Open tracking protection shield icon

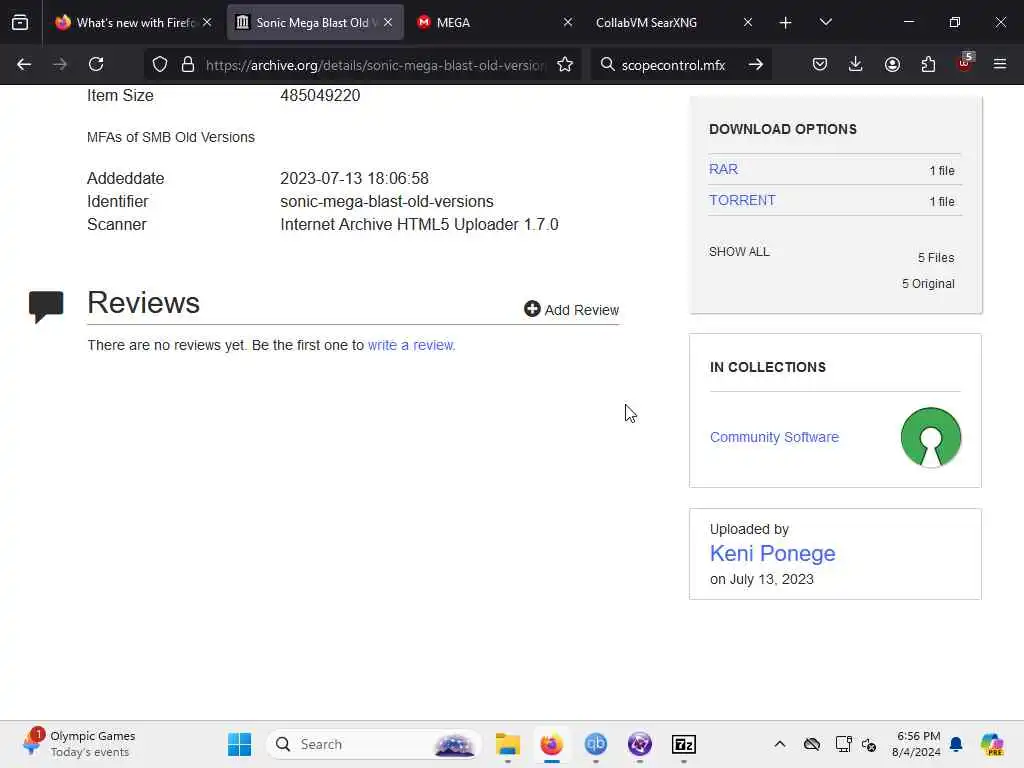coord(160,64)
